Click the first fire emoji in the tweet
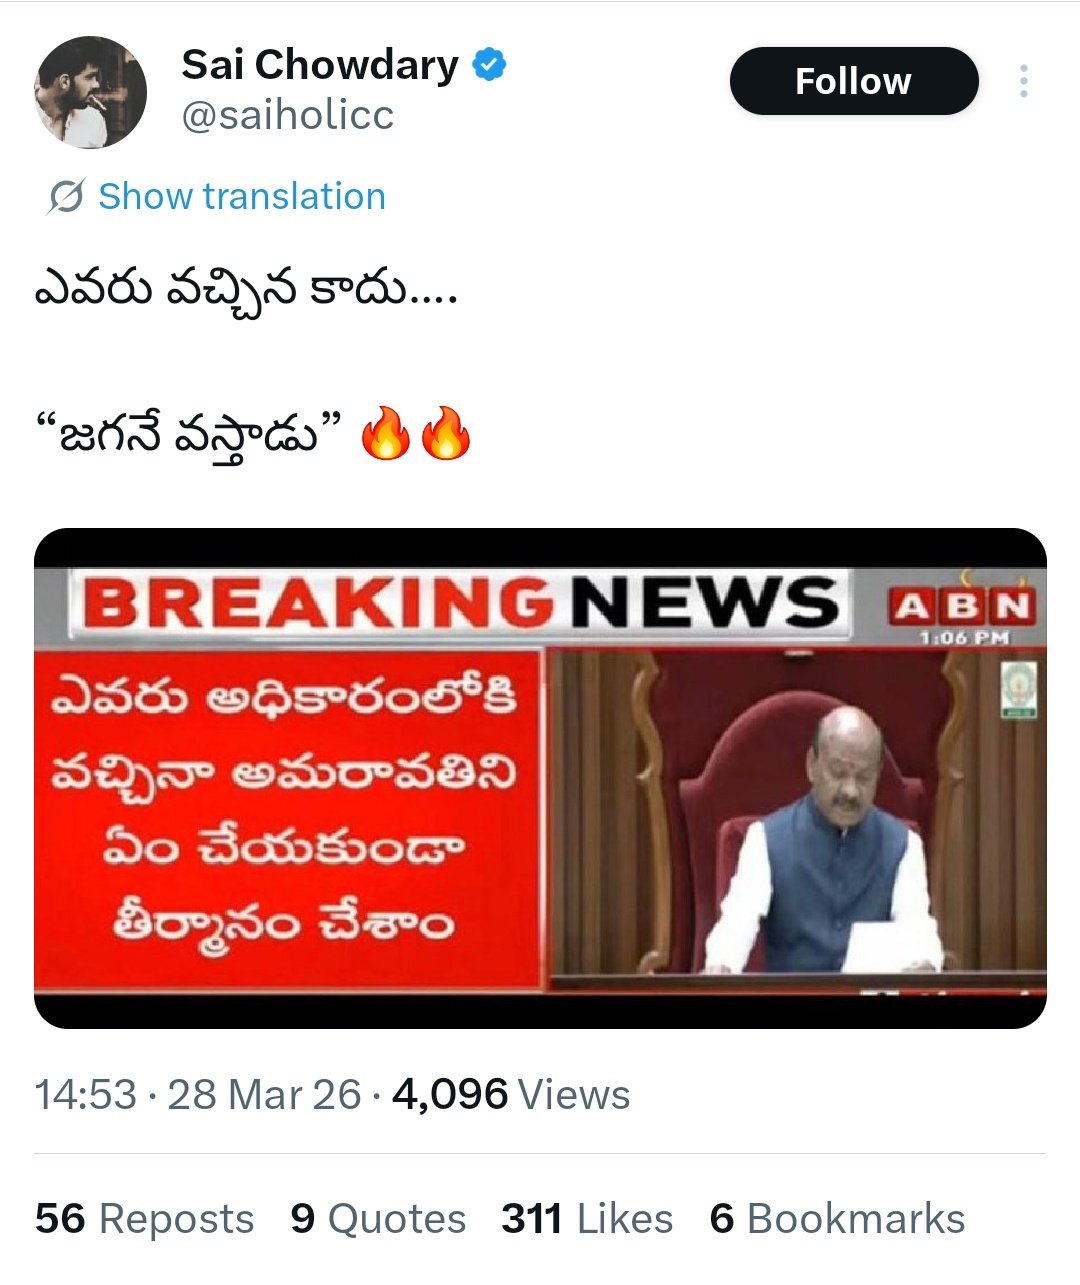 (386, 433)
